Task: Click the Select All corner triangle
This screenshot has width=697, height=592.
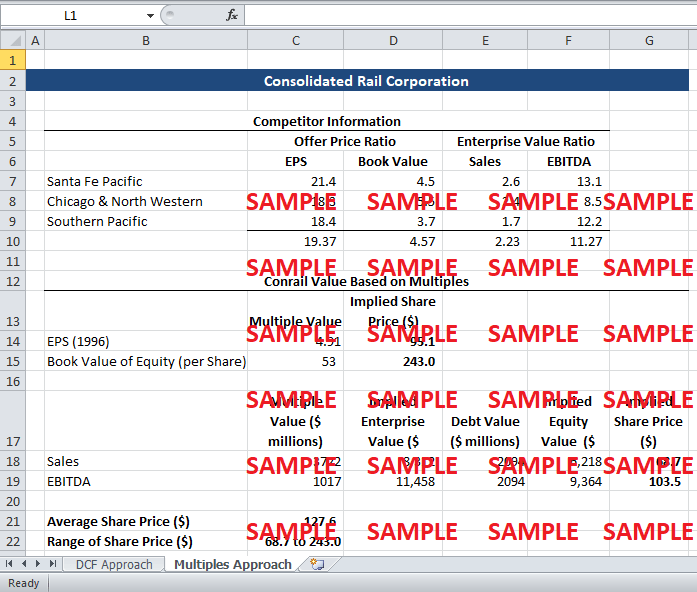Action: pos(13,40)
